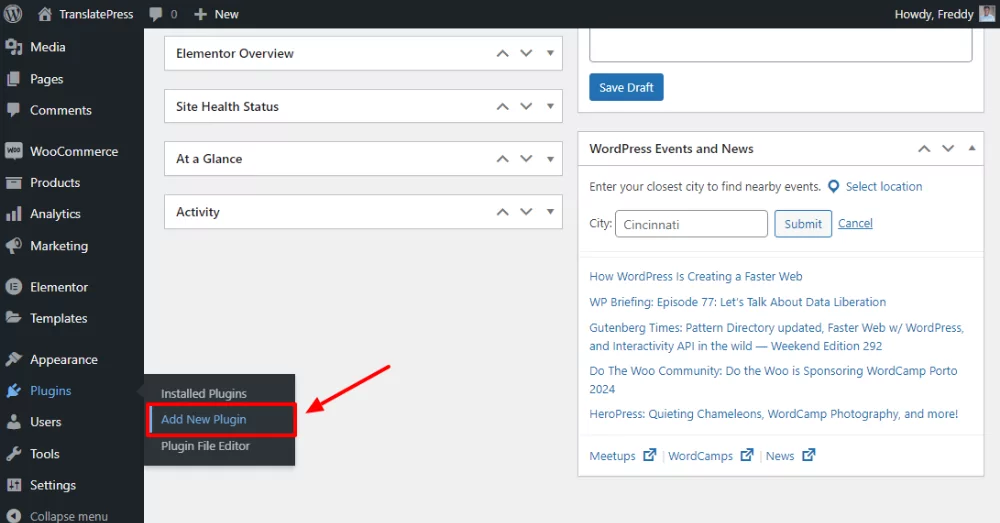This screenshot has height=523, width=1000.
Task: Move At a Glance widget up
Action: point(503,159)
